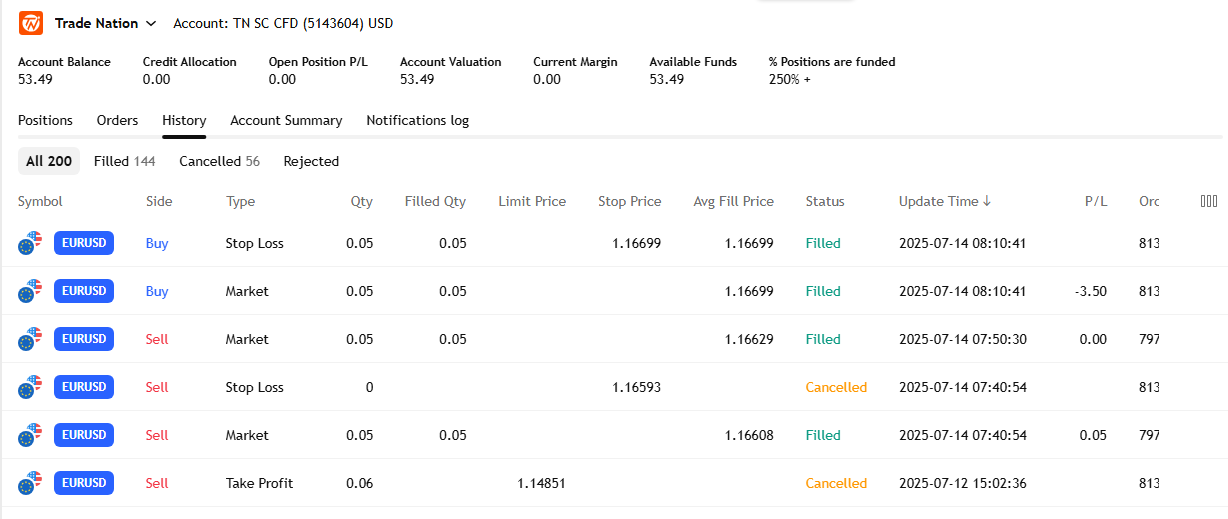Click the Symbol column header
This screenshot has width=1228, height=519.
coord(40,201)
